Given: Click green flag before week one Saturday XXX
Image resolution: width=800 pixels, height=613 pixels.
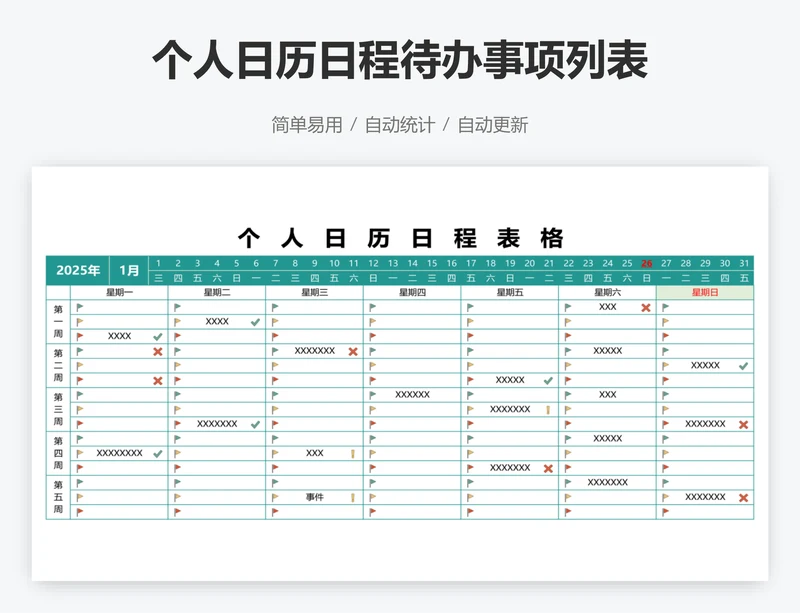Looking at the screenshot, I should coord(568,307).
